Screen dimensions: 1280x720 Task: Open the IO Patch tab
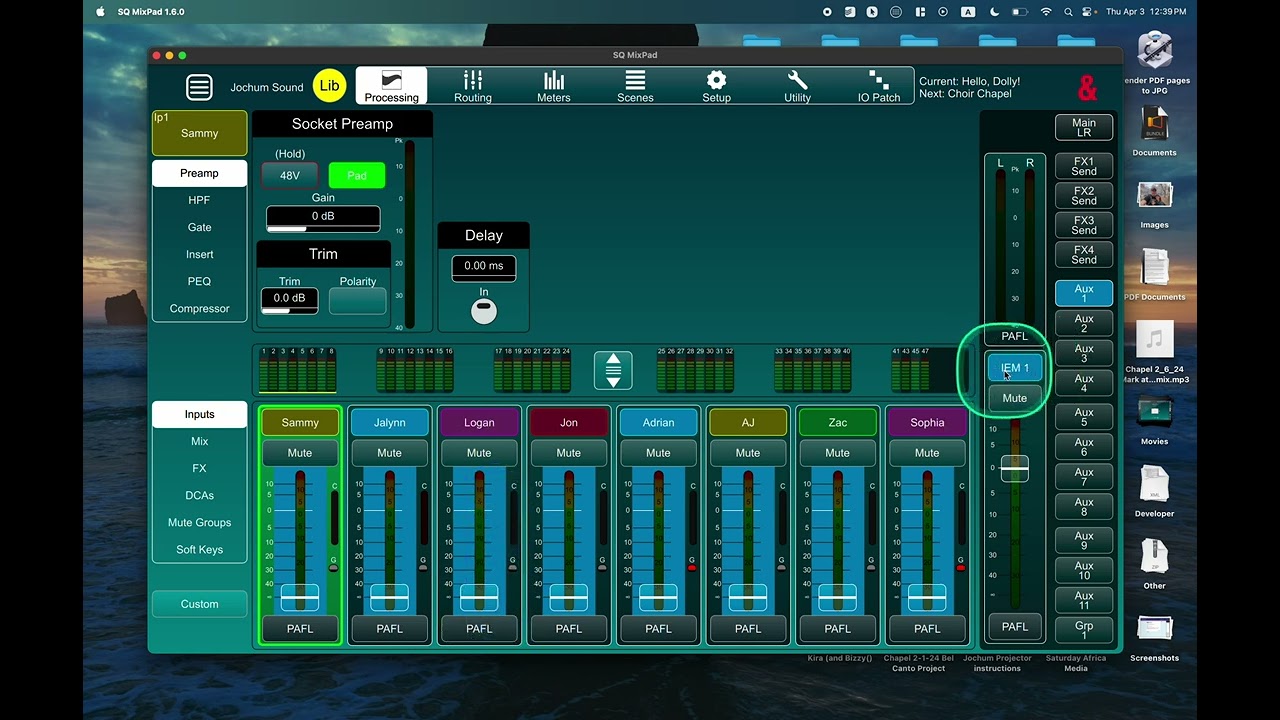point(879,86)
